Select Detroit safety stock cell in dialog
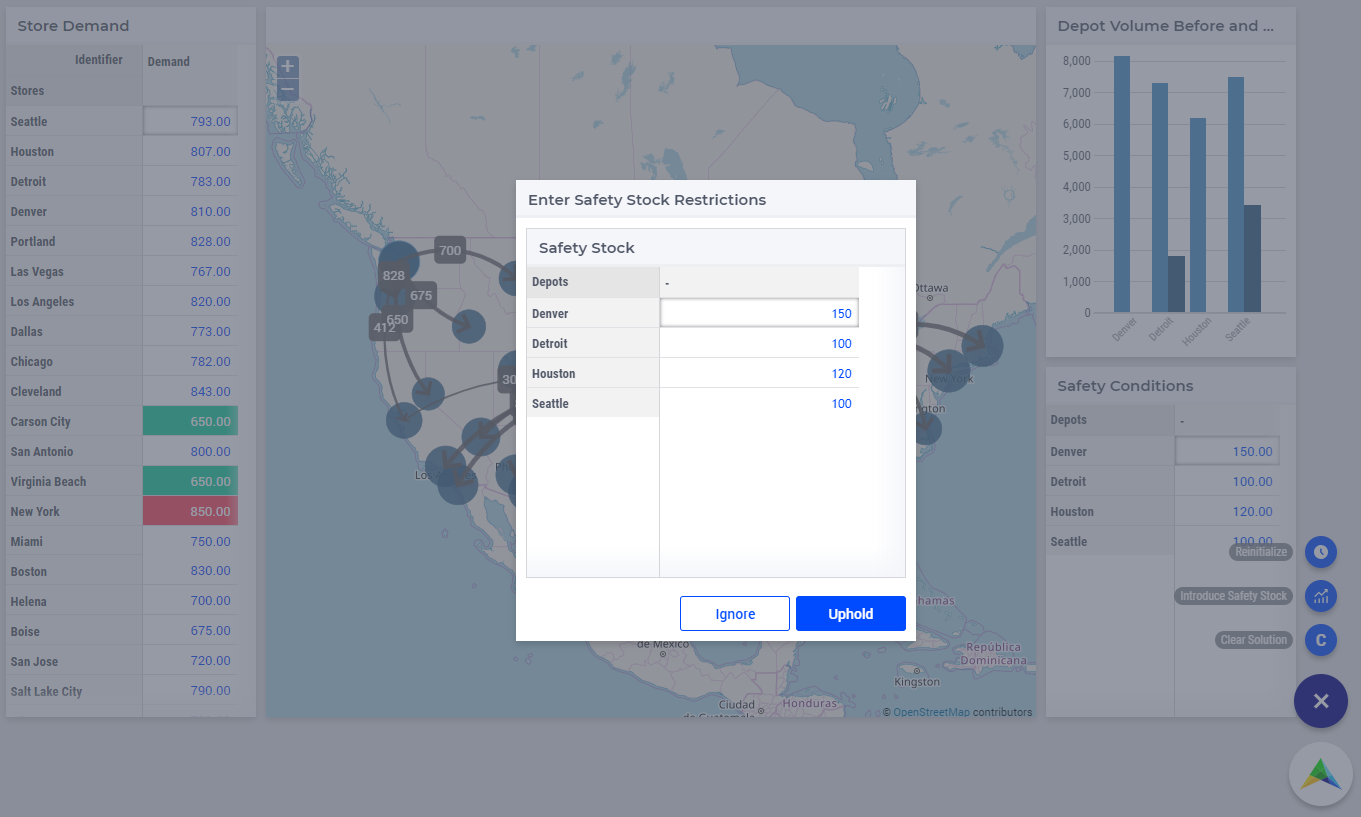 (759, 343)
